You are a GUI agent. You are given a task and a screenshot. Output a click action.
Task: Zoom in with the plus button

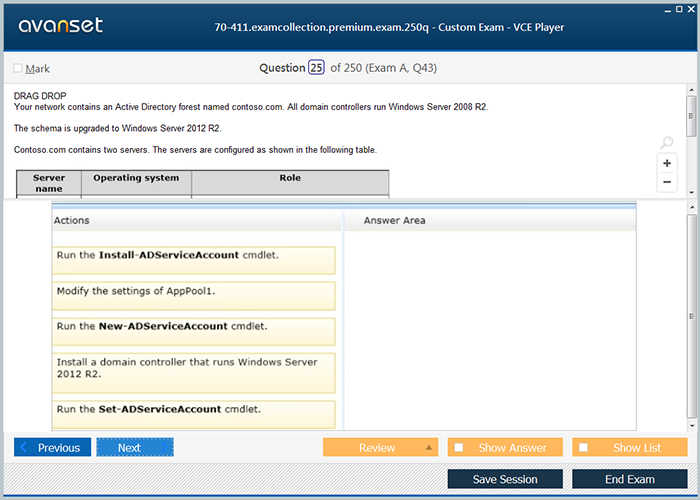coord(667,163)
